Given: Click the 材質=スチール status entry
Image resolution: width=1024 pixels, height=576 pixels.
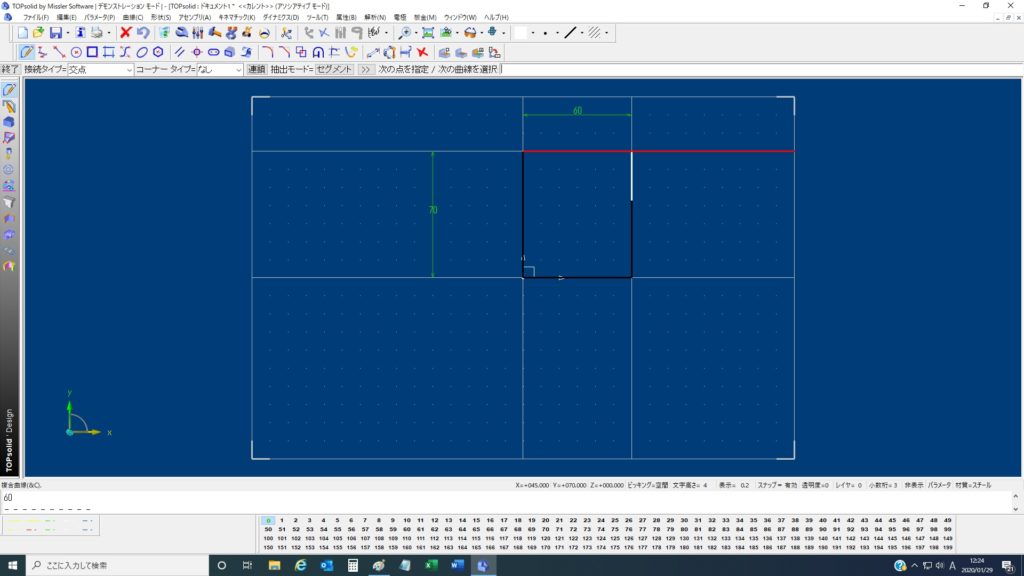Looking at the screenshot, I should click(x=973, y=485).
